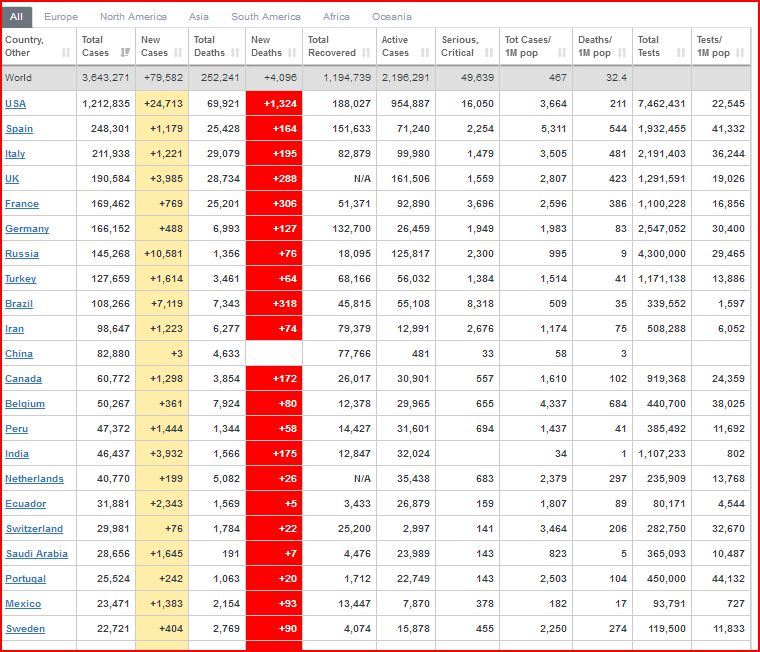Follow the India link
This screenshot has height=652, width=760.
click(17, 454)
